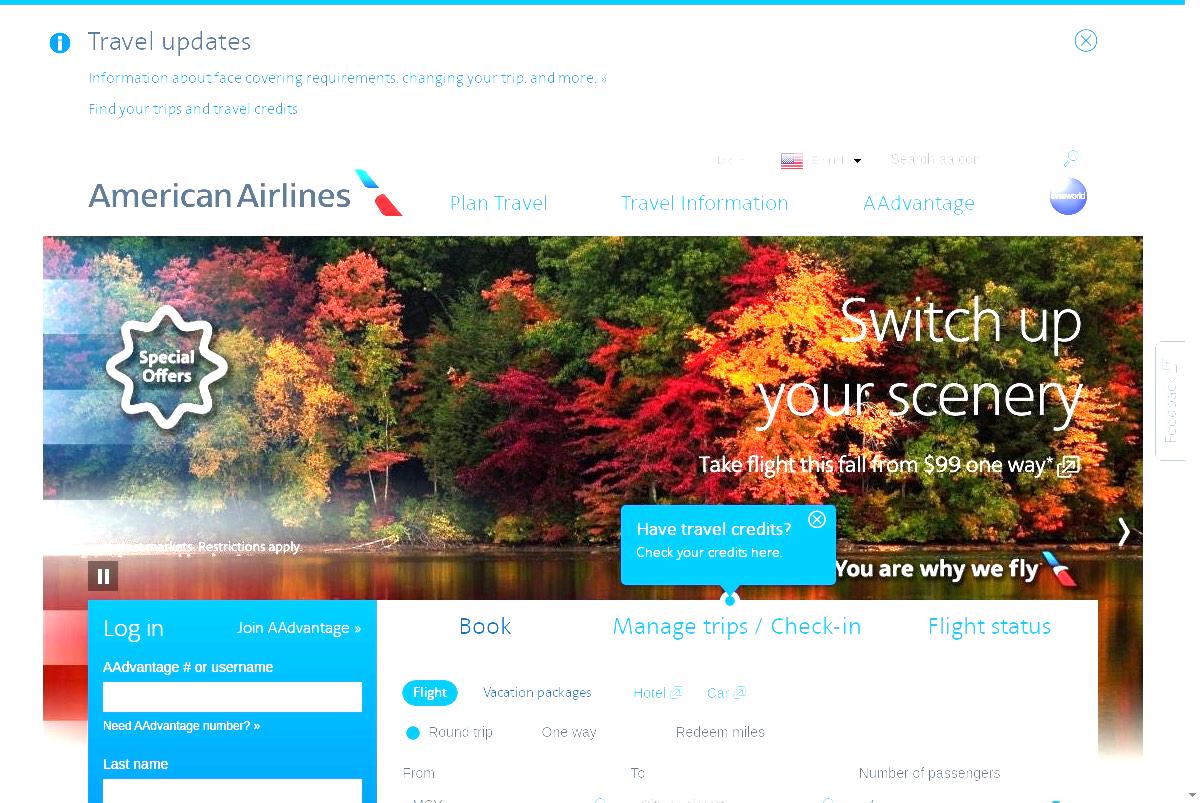Click the AAdvantage number or username field

(x=232, y=697)
